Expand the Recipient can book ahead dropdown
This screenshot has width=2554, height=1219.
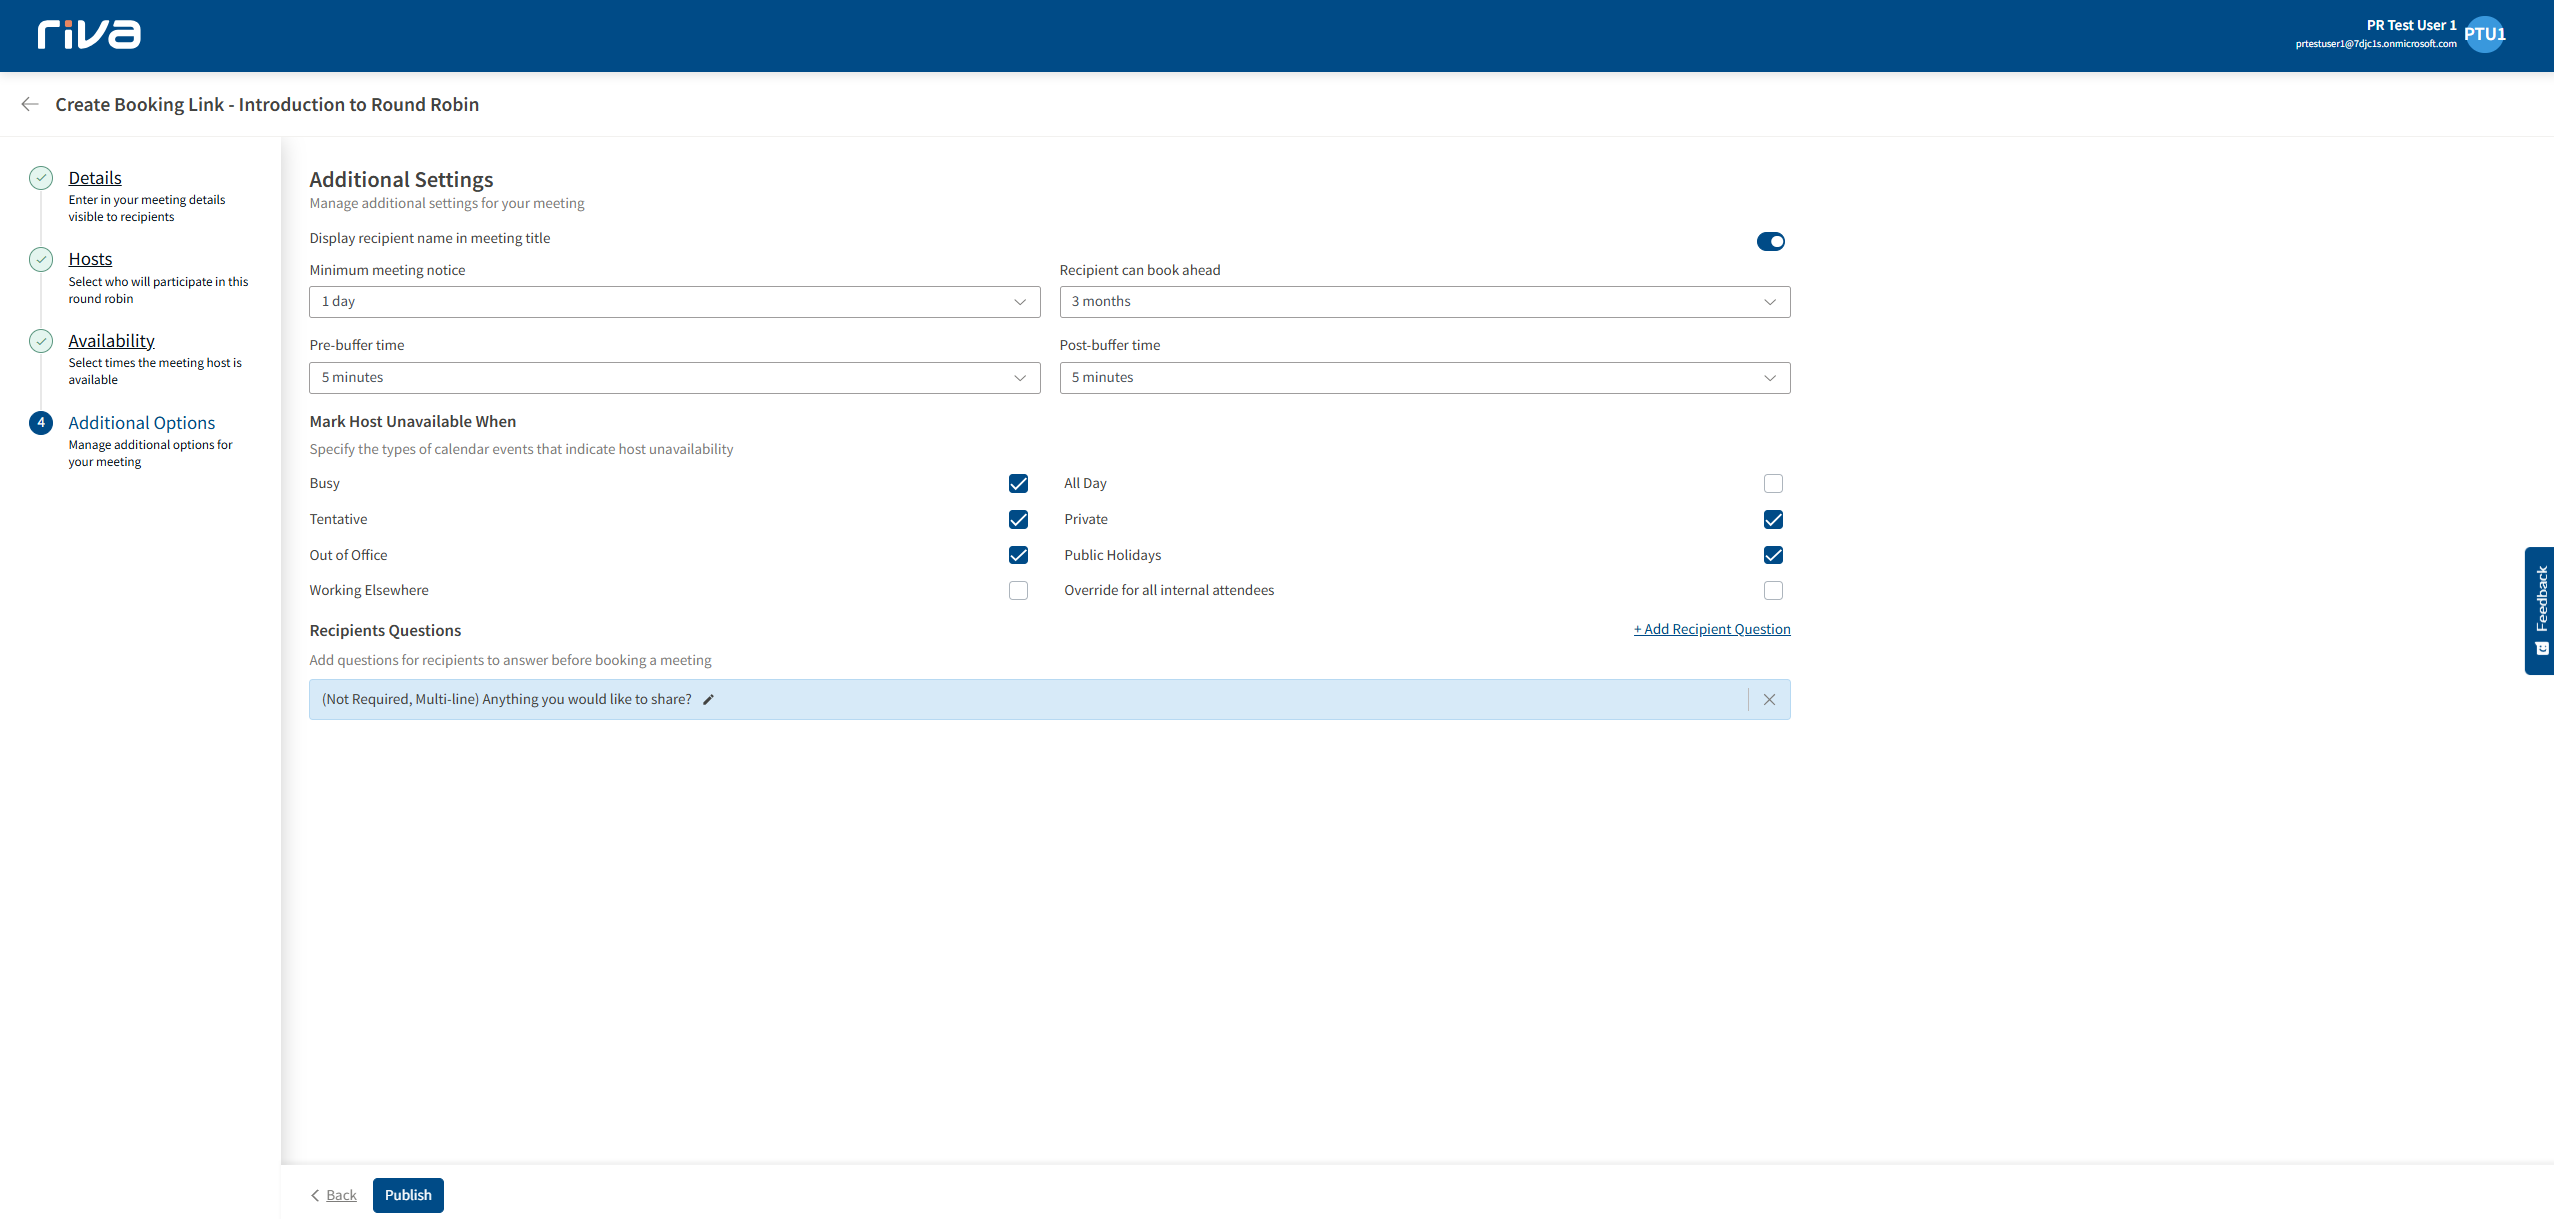point(1424,302)
